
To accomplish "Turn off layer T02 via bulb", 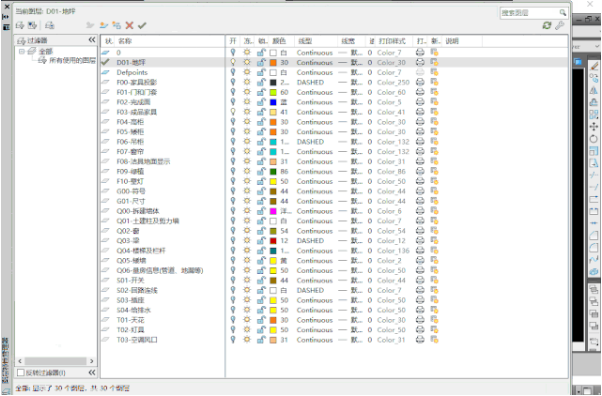I will pos(233,330).
